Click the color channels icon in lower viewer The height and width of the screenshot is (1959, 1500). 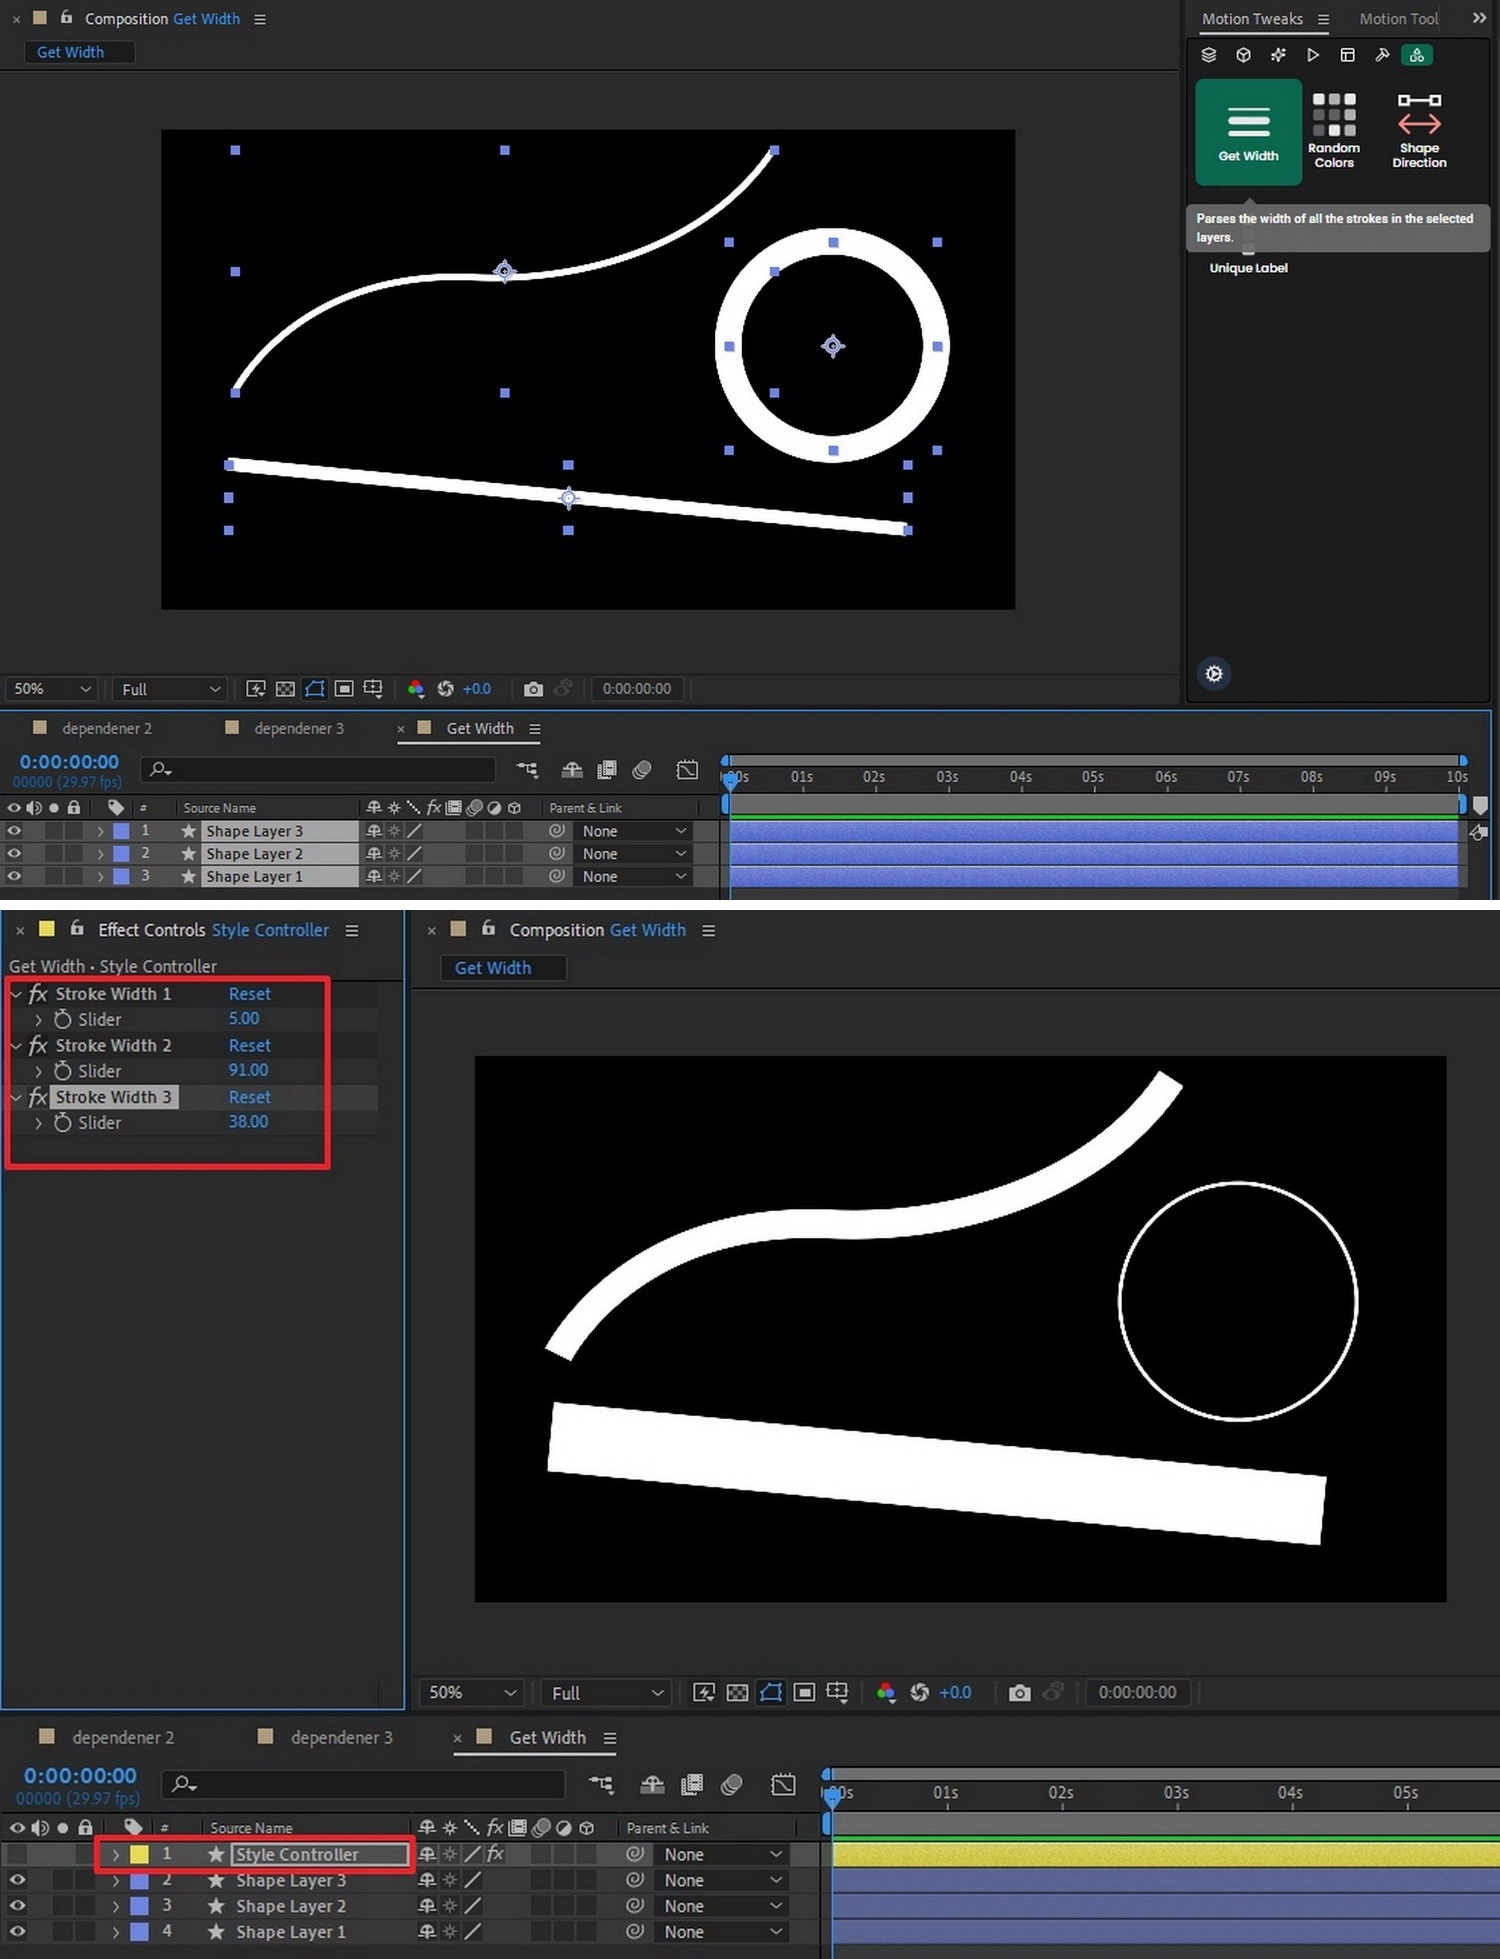885,1692
